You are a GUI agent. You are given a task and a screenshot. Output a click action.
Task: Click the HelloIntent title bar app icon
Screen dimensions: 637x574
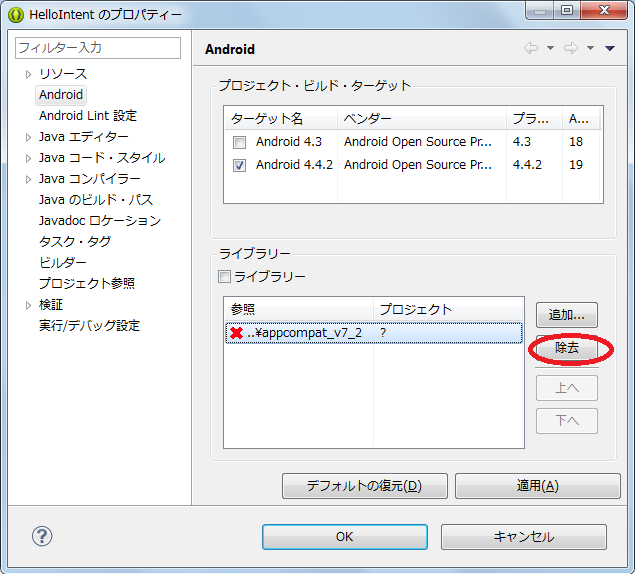coord(16,15)
